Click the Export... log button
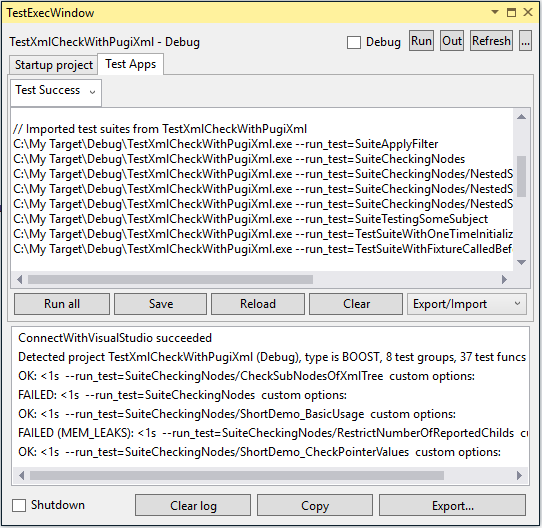Screen dimensions: 542x528 point(452,505)
